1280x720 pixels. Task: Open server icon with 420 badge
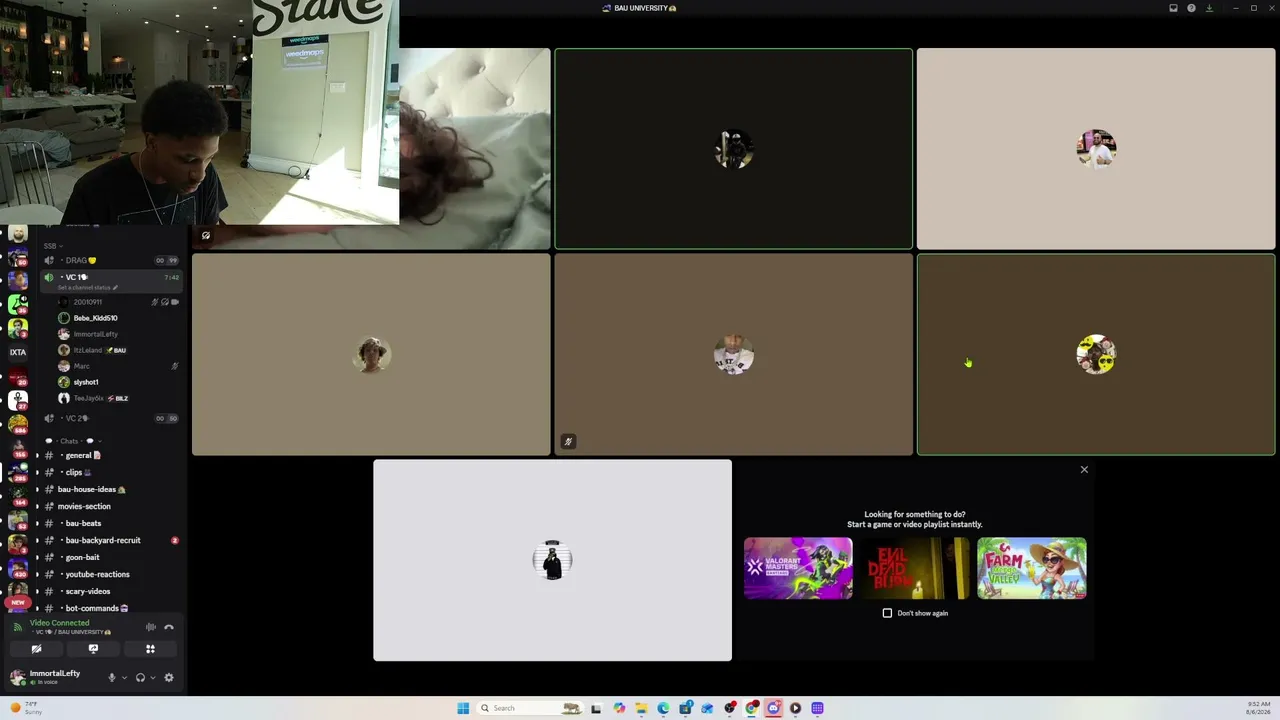coord(18,568)
